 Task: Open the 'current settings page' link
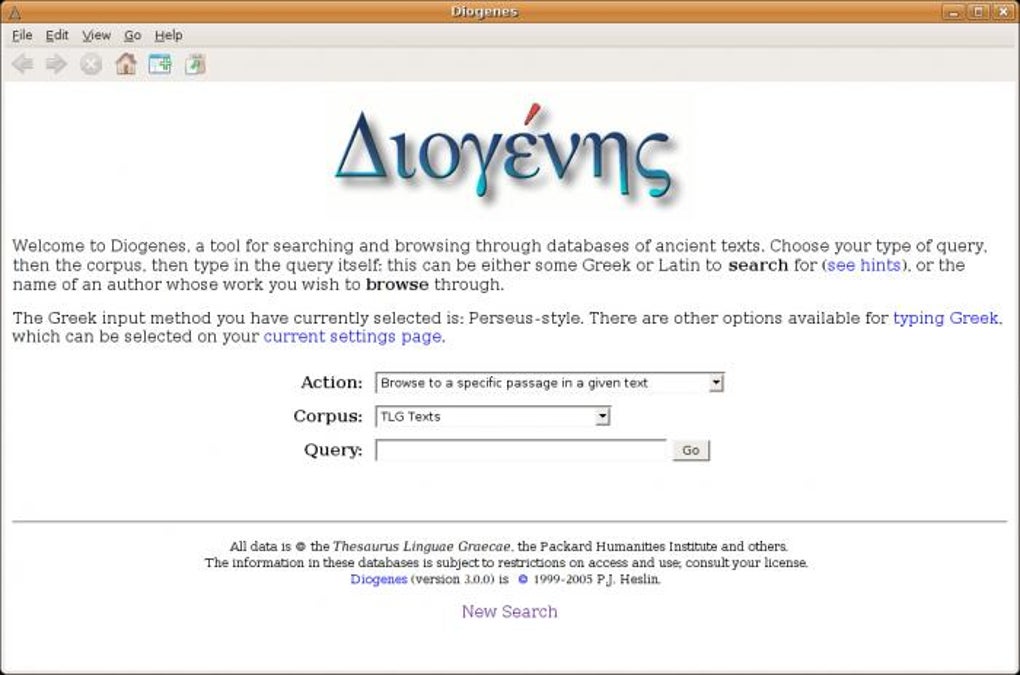click(353, 337)
